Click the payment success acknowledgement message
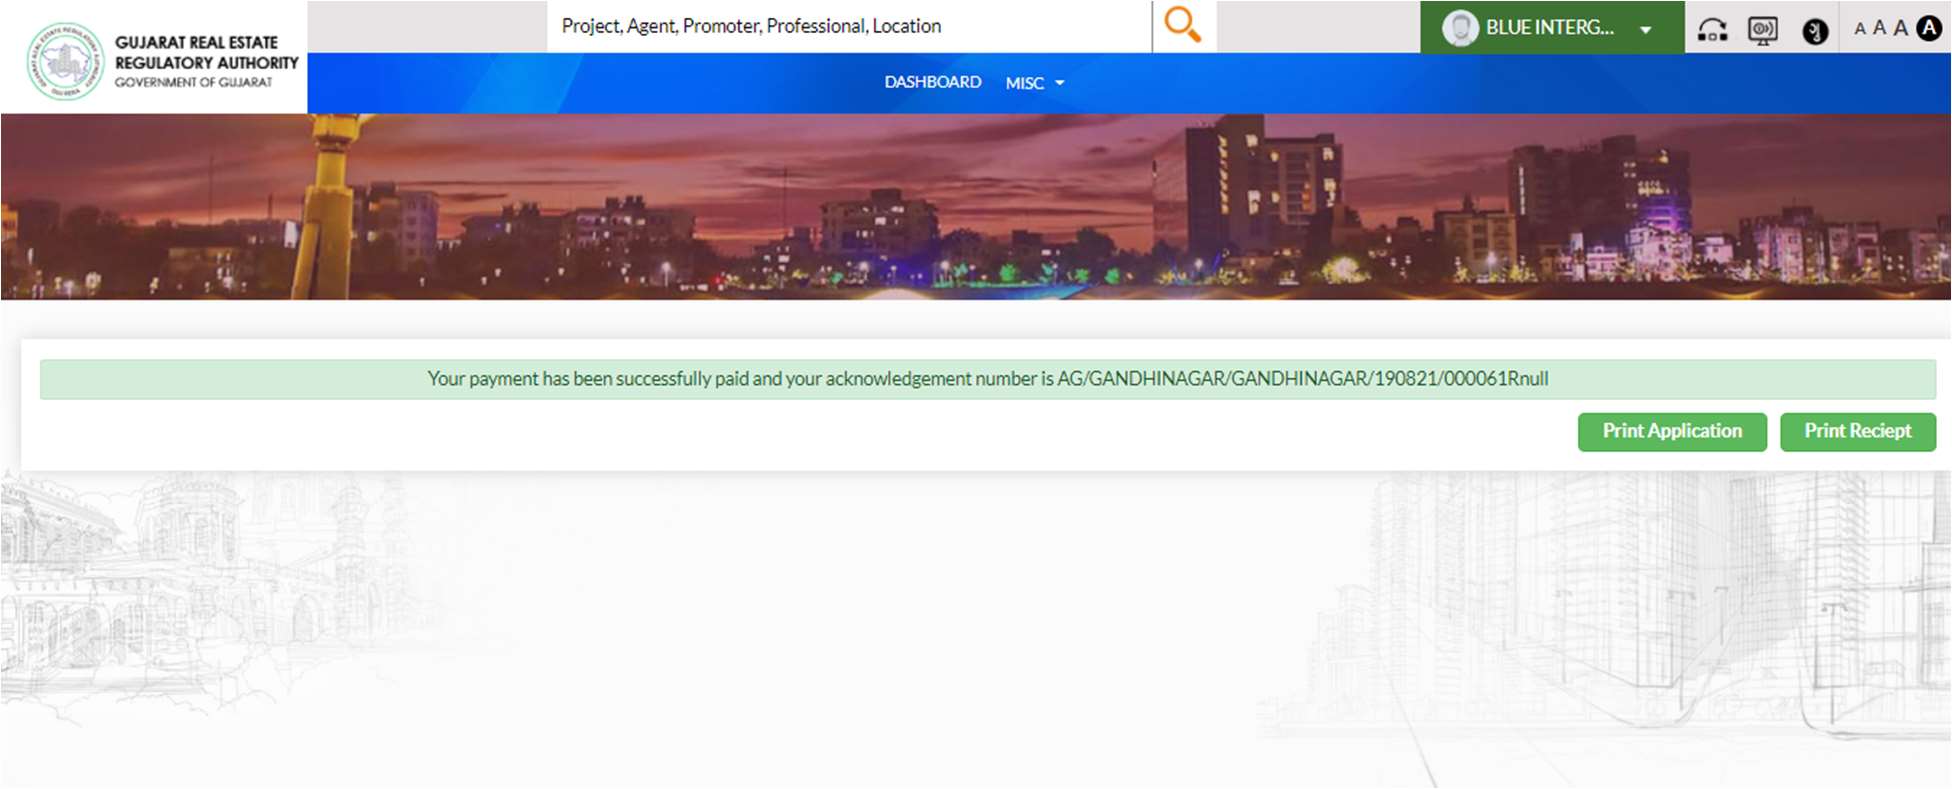Screen dimensions: 1952x789 988,379
